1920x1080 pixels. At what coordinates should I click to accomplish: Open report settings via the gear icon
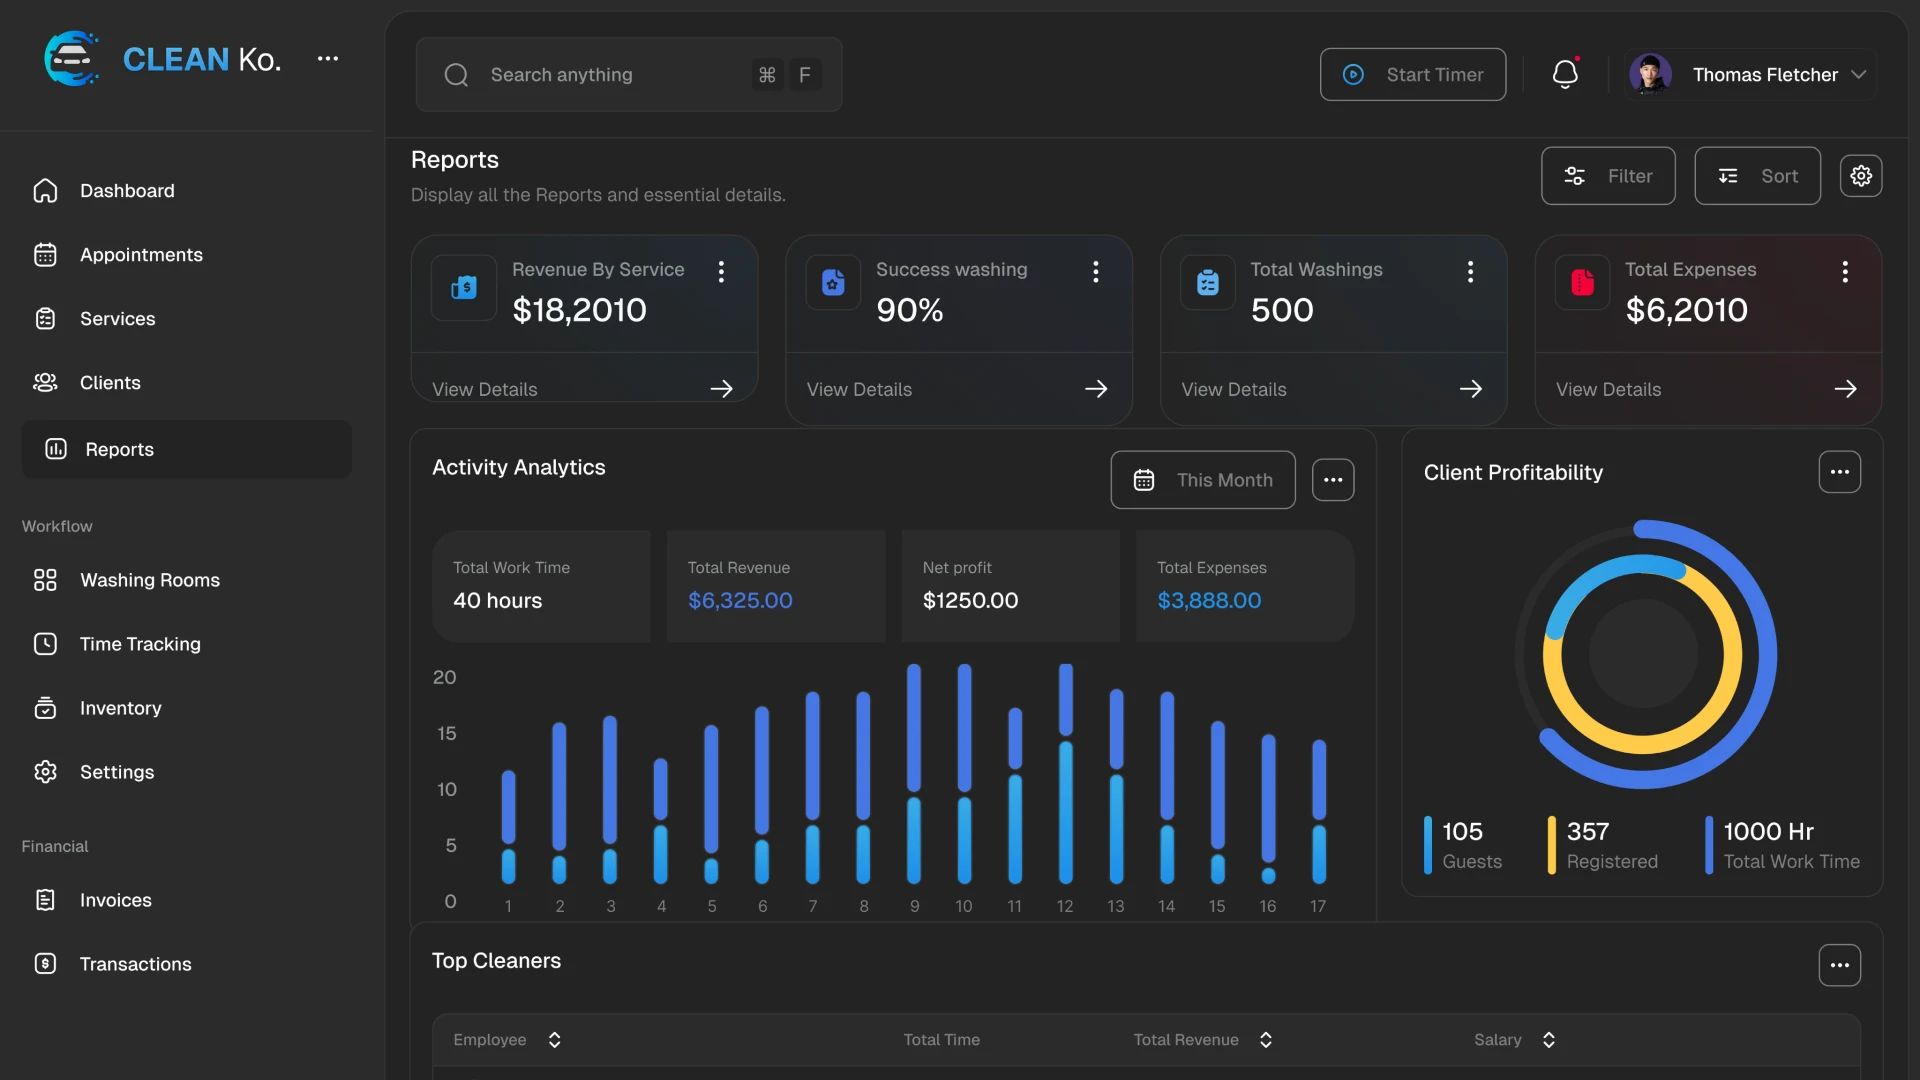[1861, 175]
